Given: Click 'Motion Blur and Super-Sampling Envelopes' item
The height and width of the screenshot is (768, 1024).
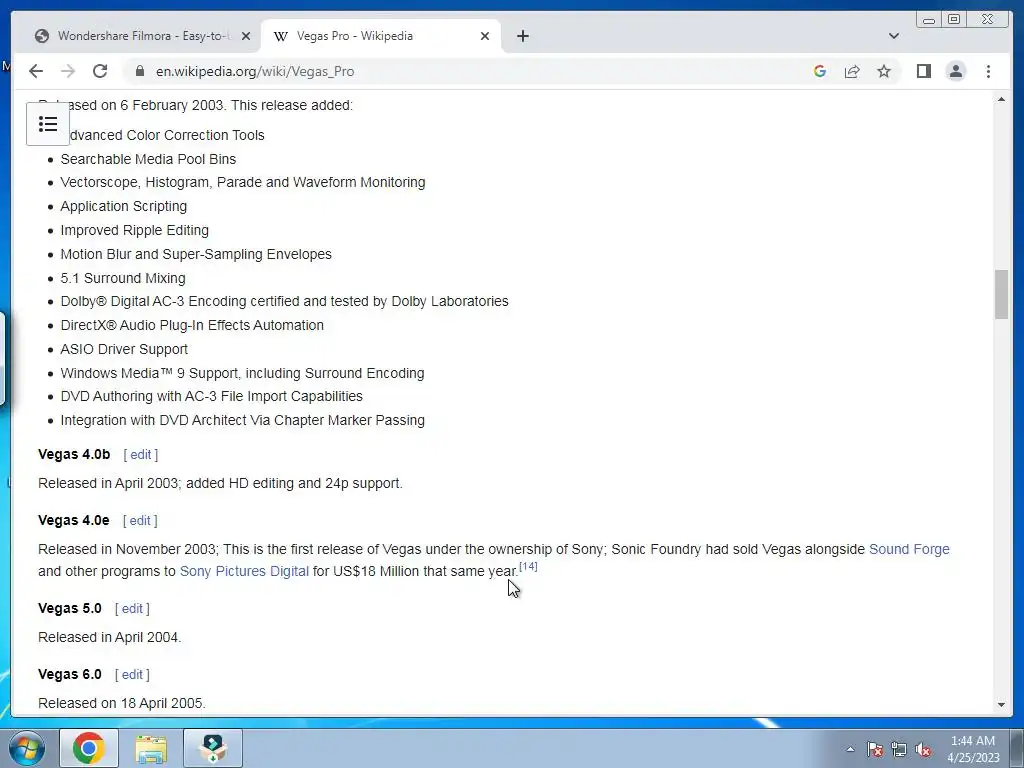Looking at the screenshot, I should pos(196,254).
